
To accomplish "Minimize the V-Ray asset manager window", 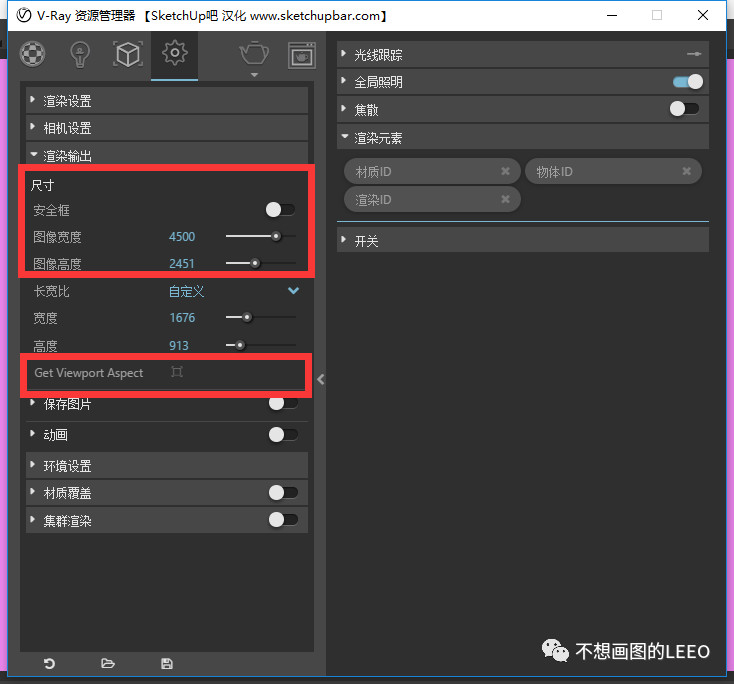I will pos(612,15).
